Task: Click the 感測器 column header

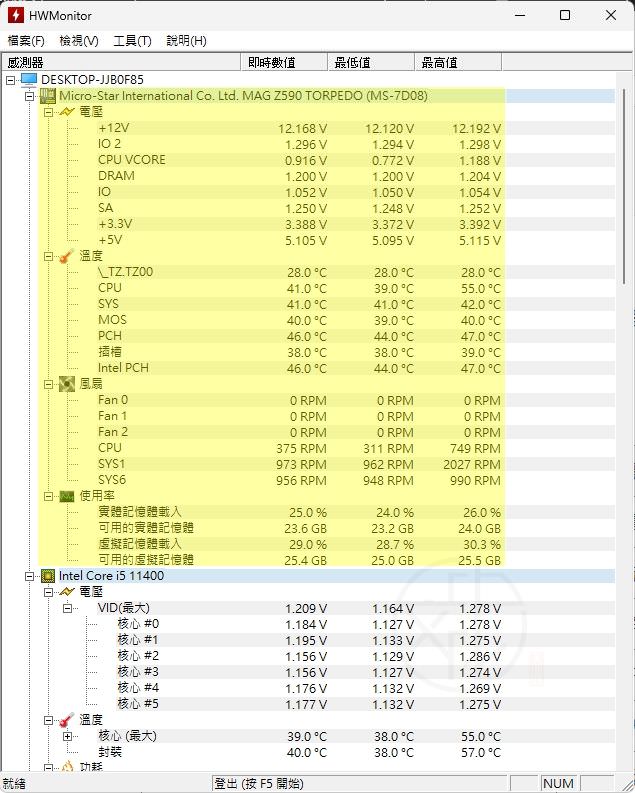Action: point(121,62)
